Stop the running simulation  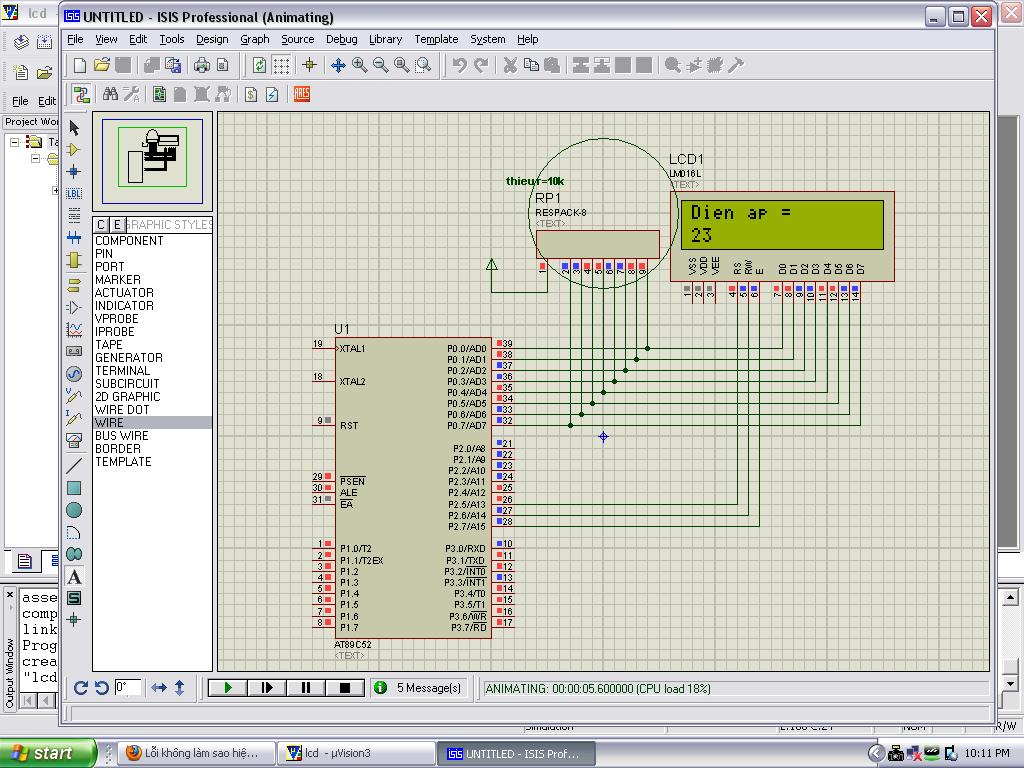(345, 688)
